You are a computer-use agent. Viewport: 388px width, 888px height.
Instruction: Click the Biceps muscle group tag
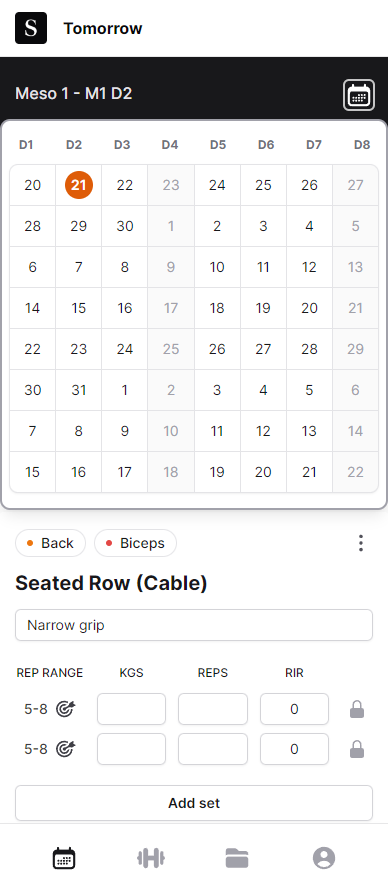coord(135,543)
